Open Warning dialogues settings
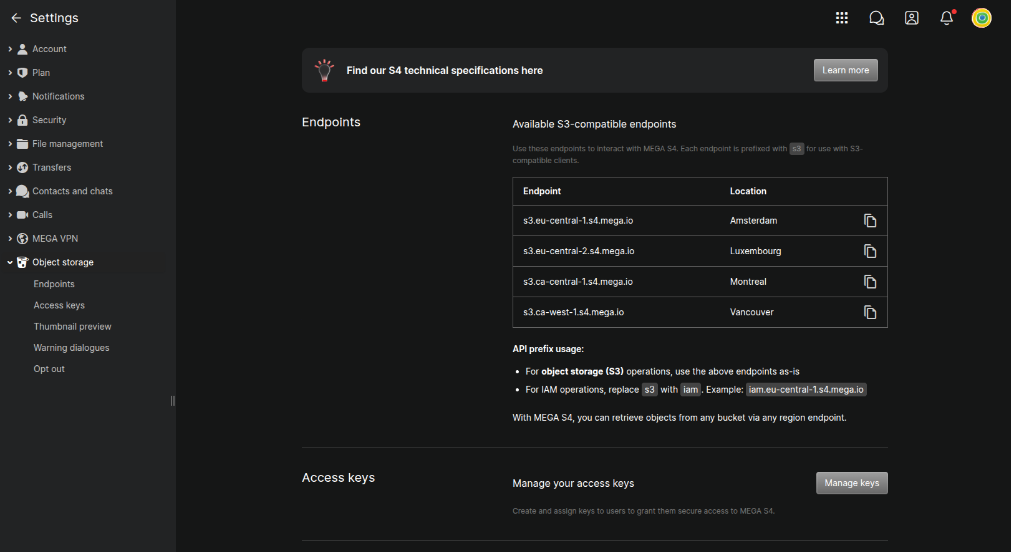 [x=72, y=348]
